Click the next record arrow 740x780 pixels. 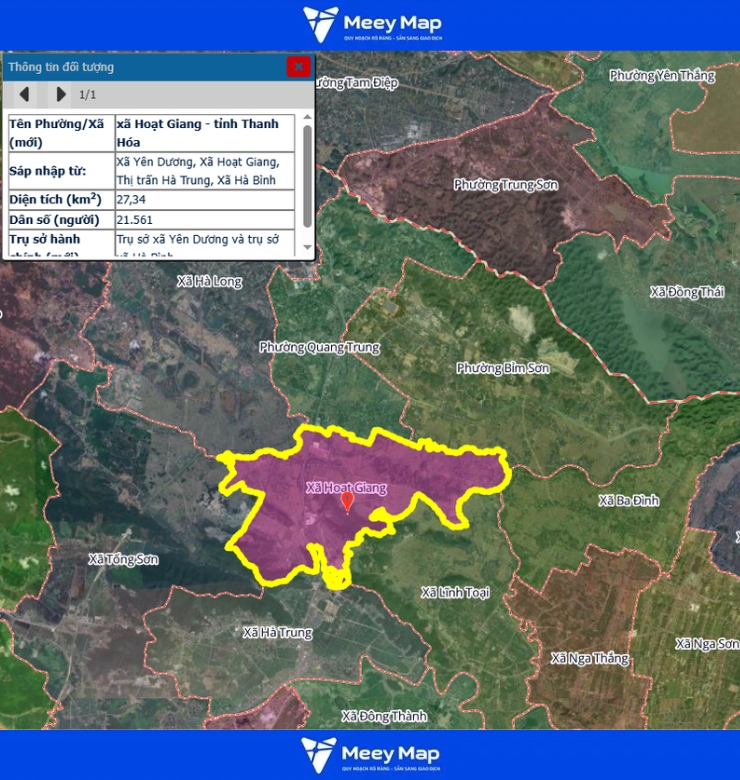60,94
